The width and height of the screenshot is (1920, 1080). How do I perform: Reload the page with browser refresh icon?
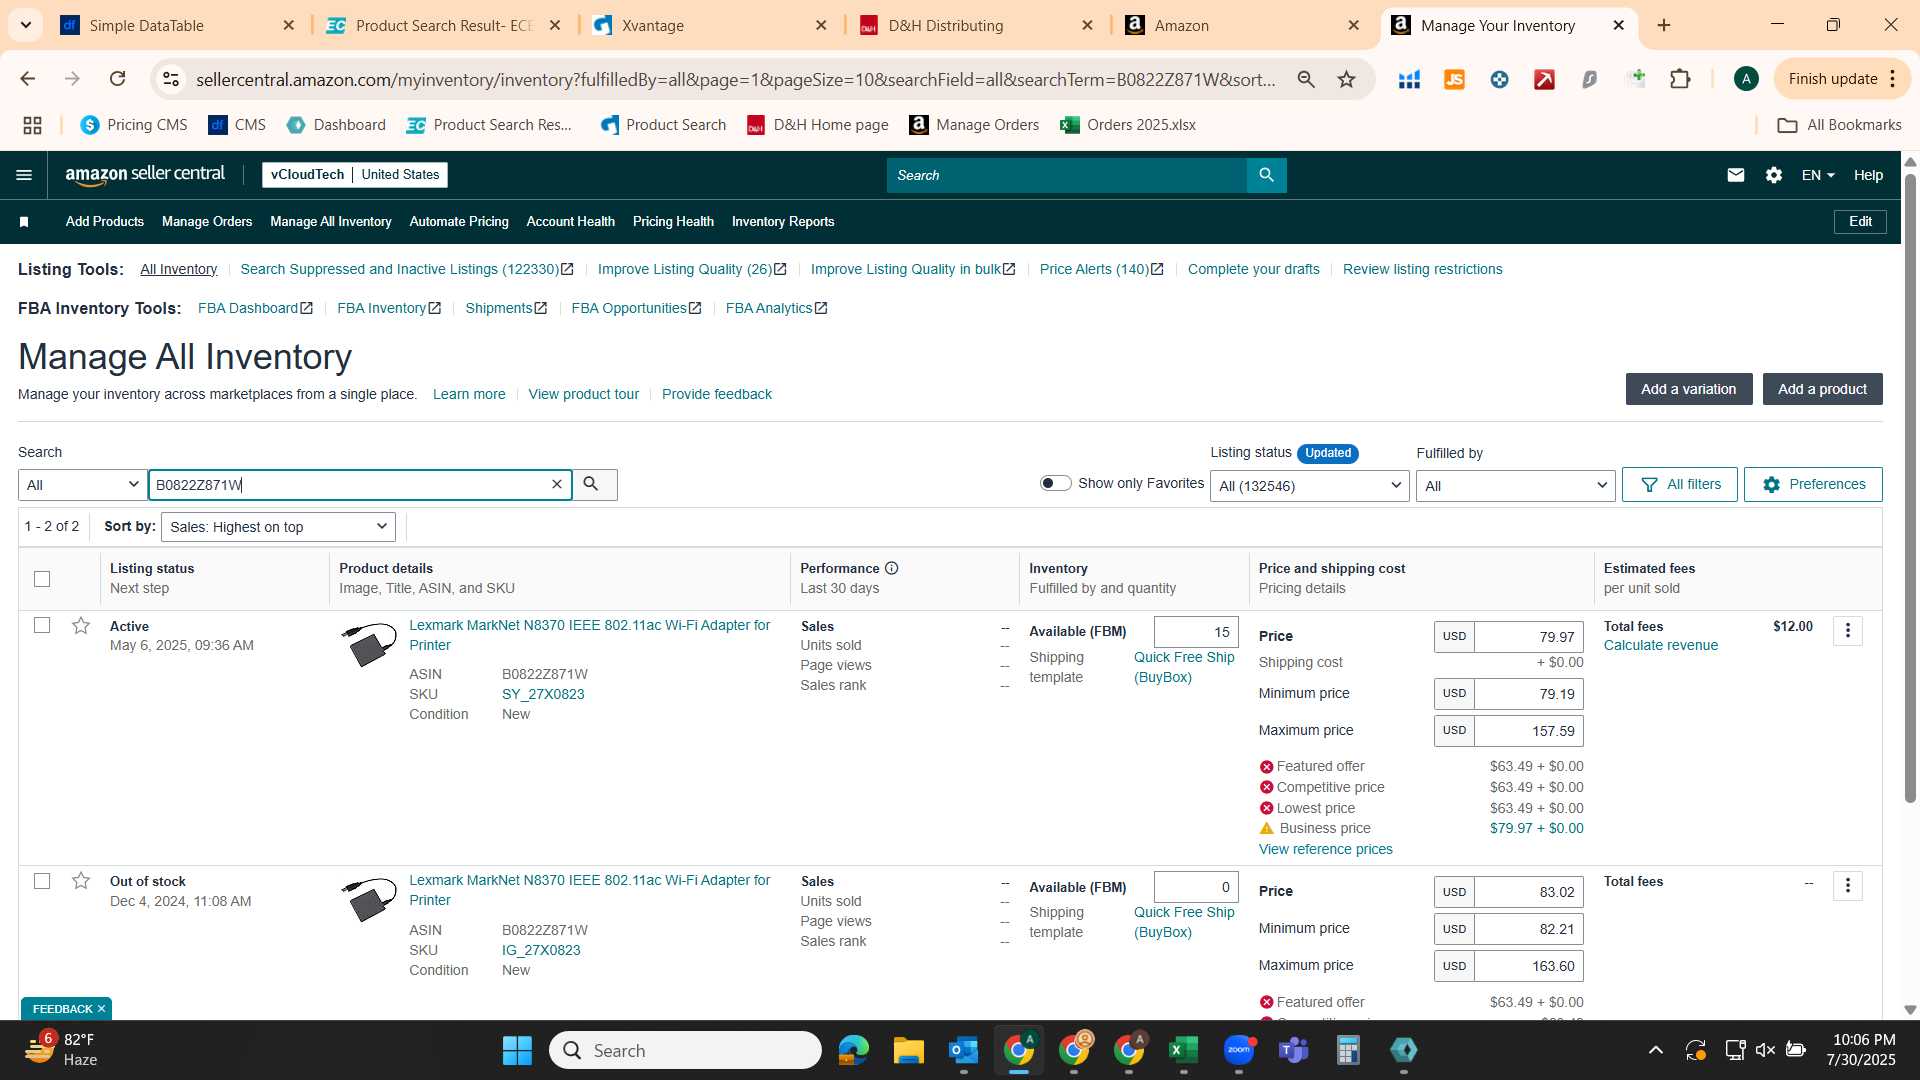117,79
